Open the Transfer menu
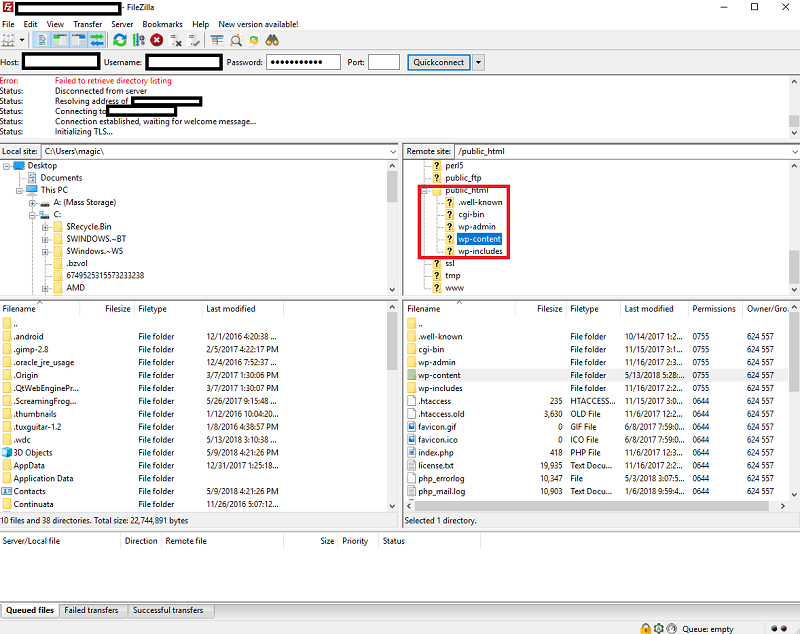 click(87, 24)
